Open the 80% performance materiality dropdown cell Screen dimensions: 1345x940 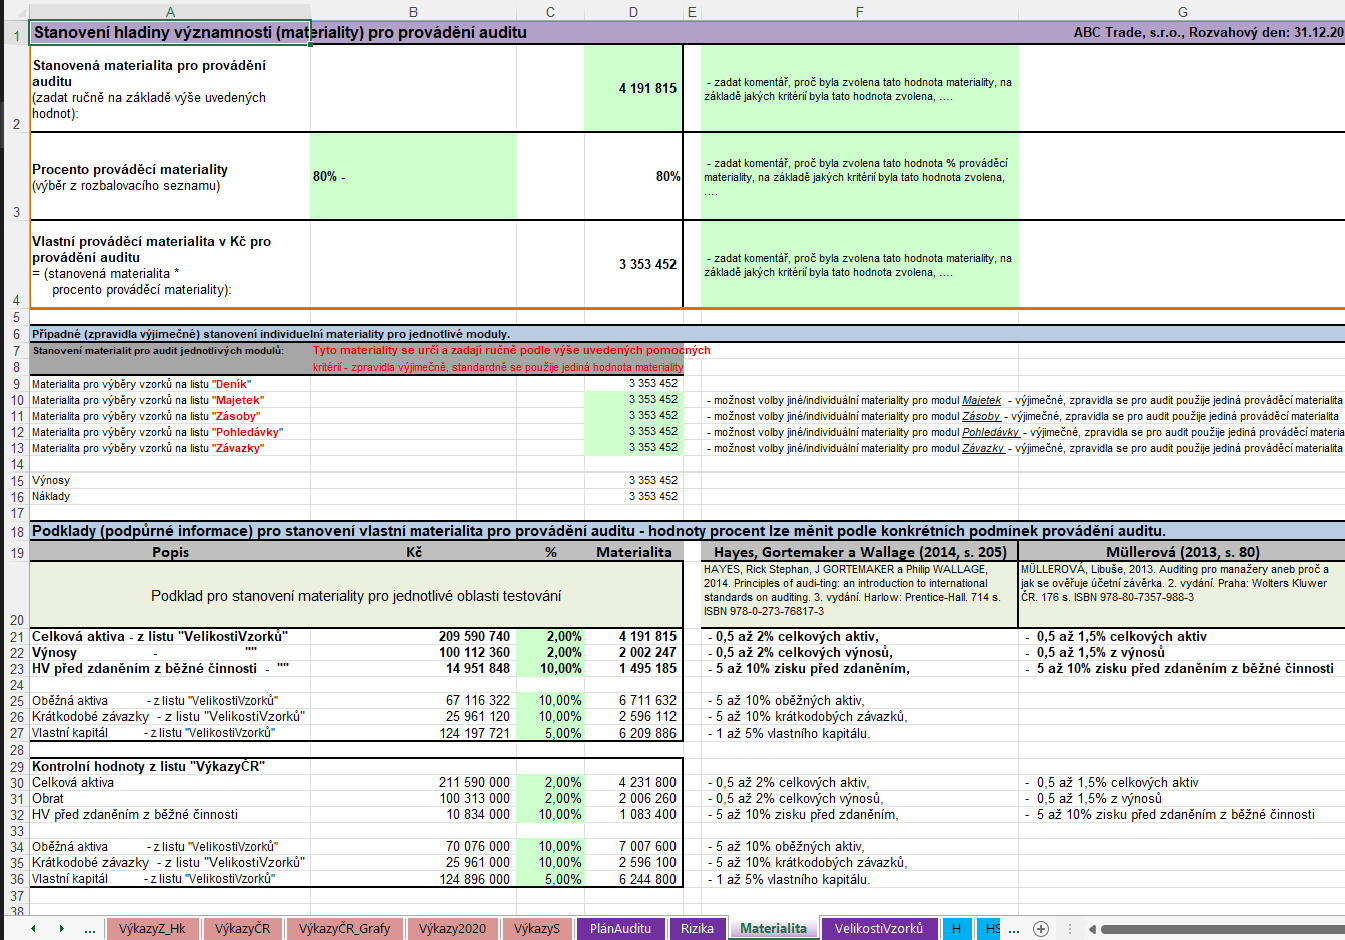(x=413, y=177)
